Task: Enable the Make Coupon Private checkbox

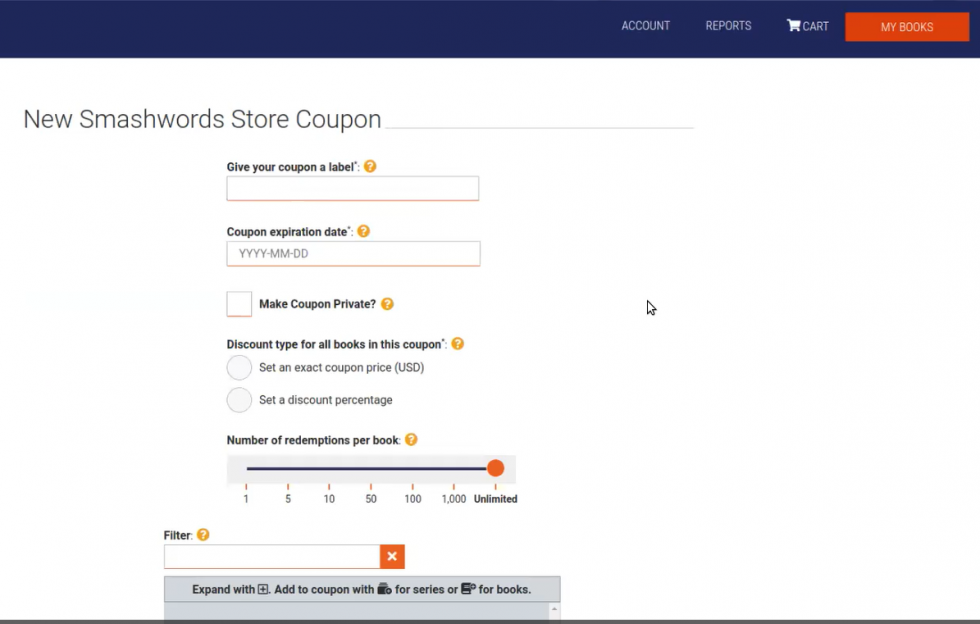Action: click(239, 303)
